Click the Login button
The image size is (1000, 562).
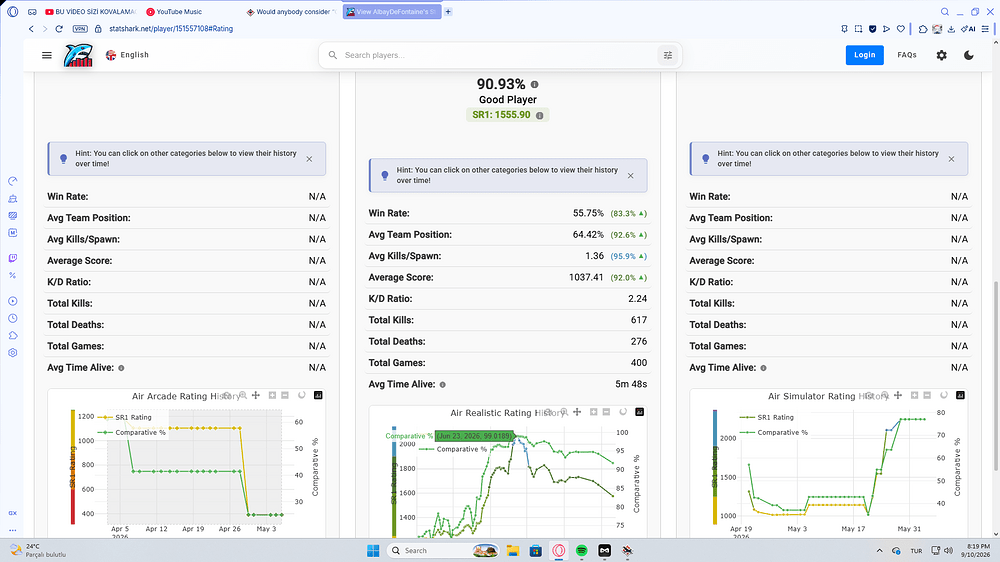(864, 55)
